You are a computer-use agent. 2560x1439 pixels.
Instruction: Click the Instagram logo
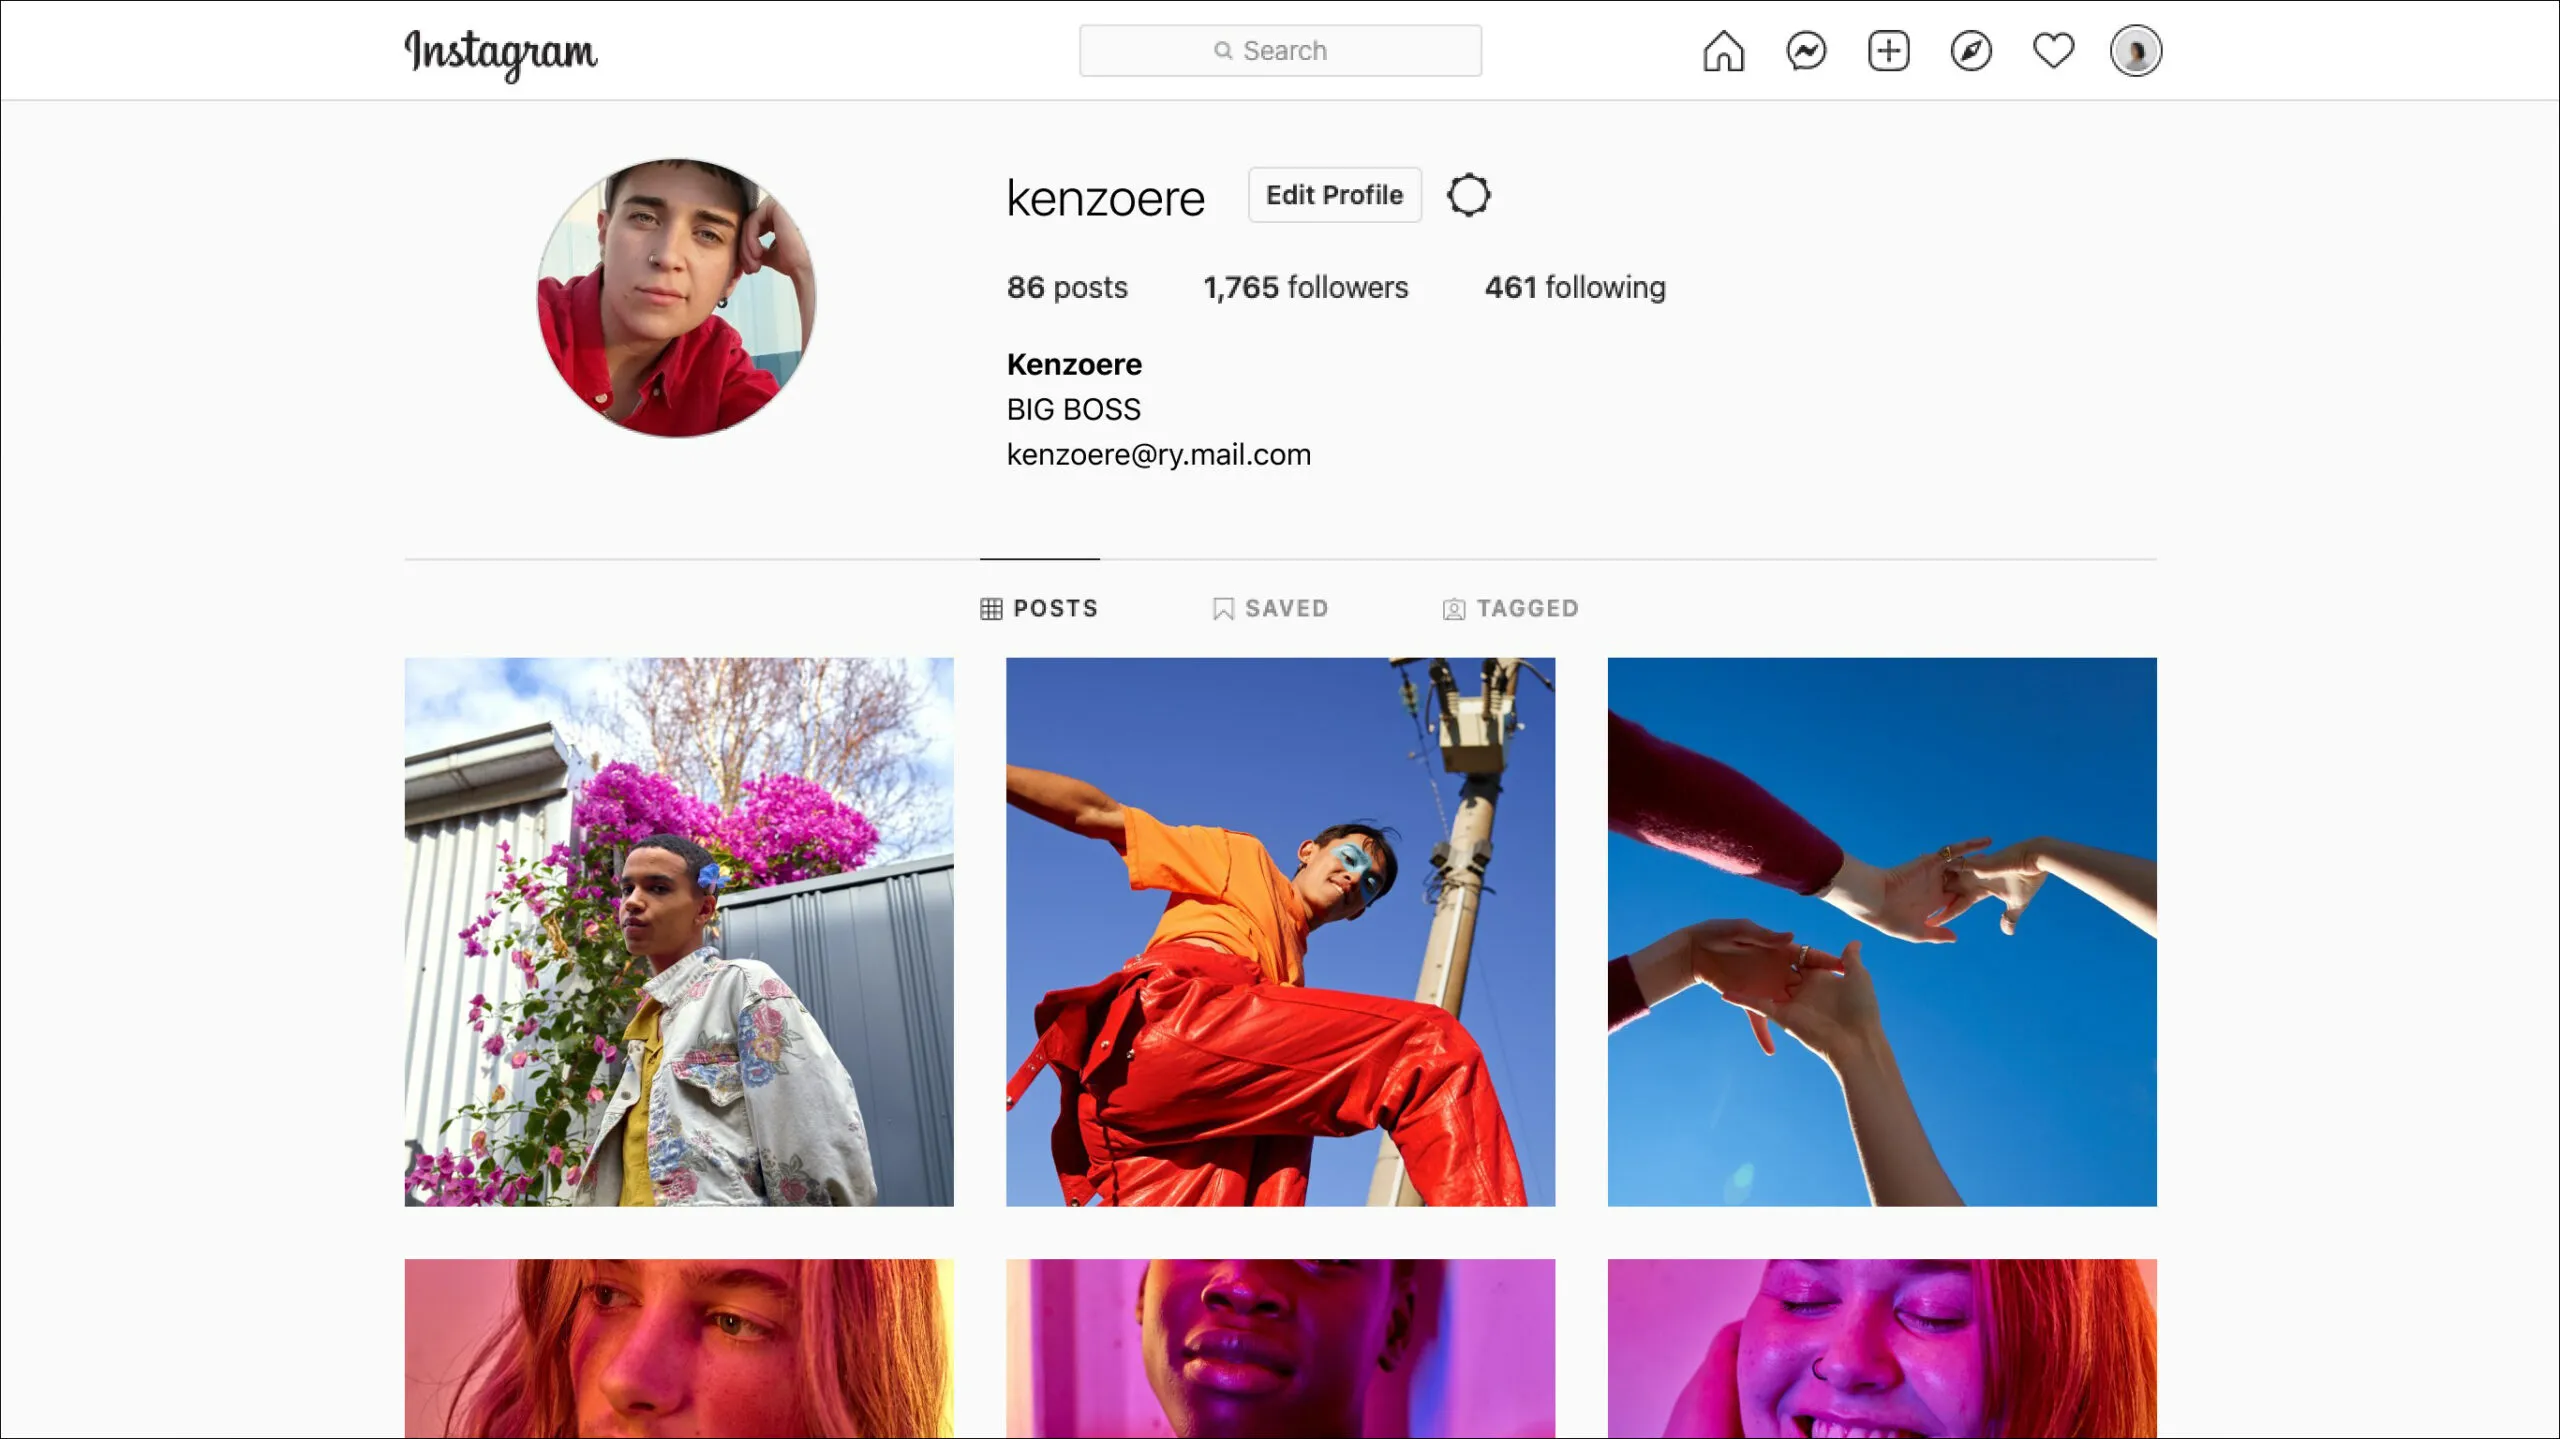pos(500,53)
